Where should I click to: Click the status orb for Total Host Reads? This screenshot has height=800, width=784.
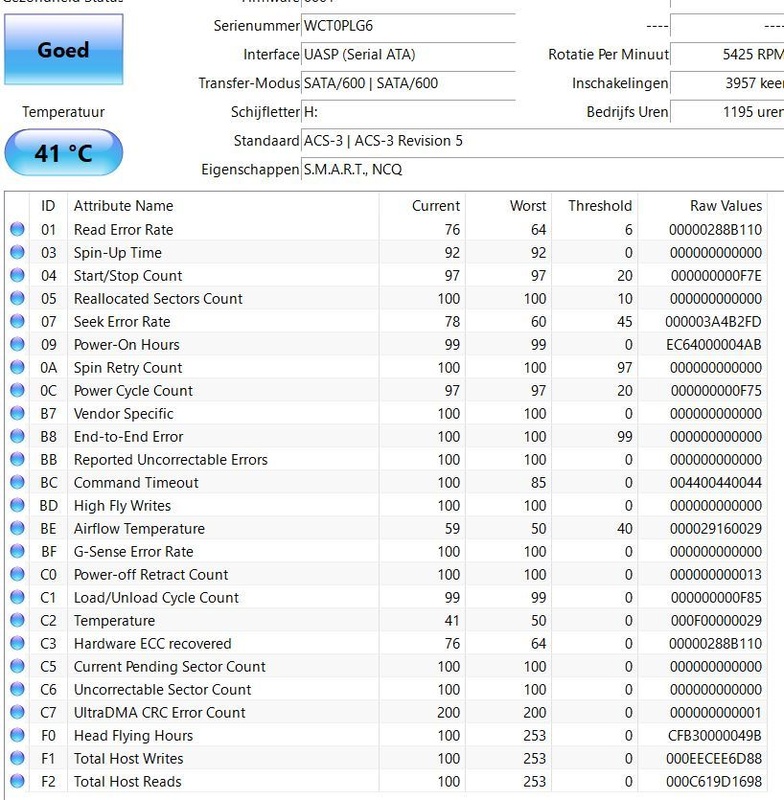(17, 781)
